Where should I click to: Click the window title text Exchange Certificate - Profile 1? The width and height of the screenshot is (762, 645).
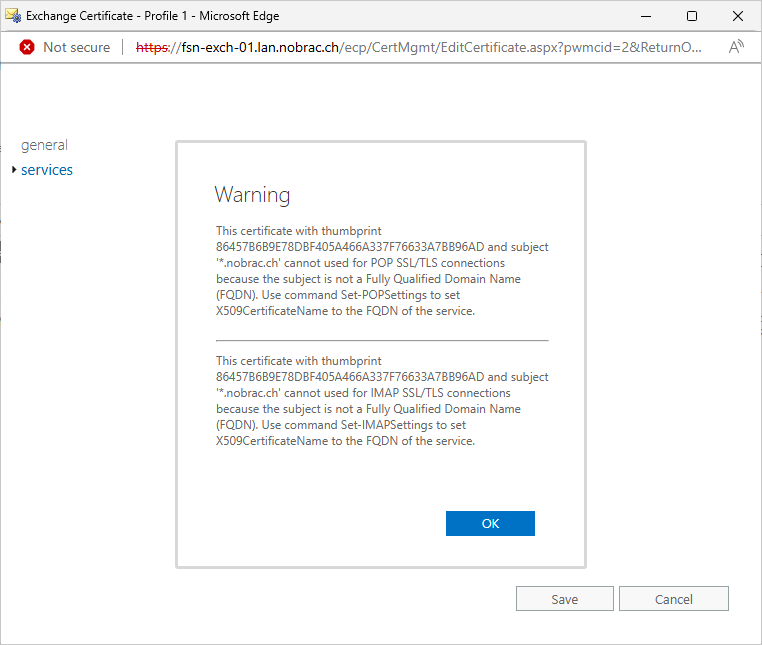pos(106,16)
